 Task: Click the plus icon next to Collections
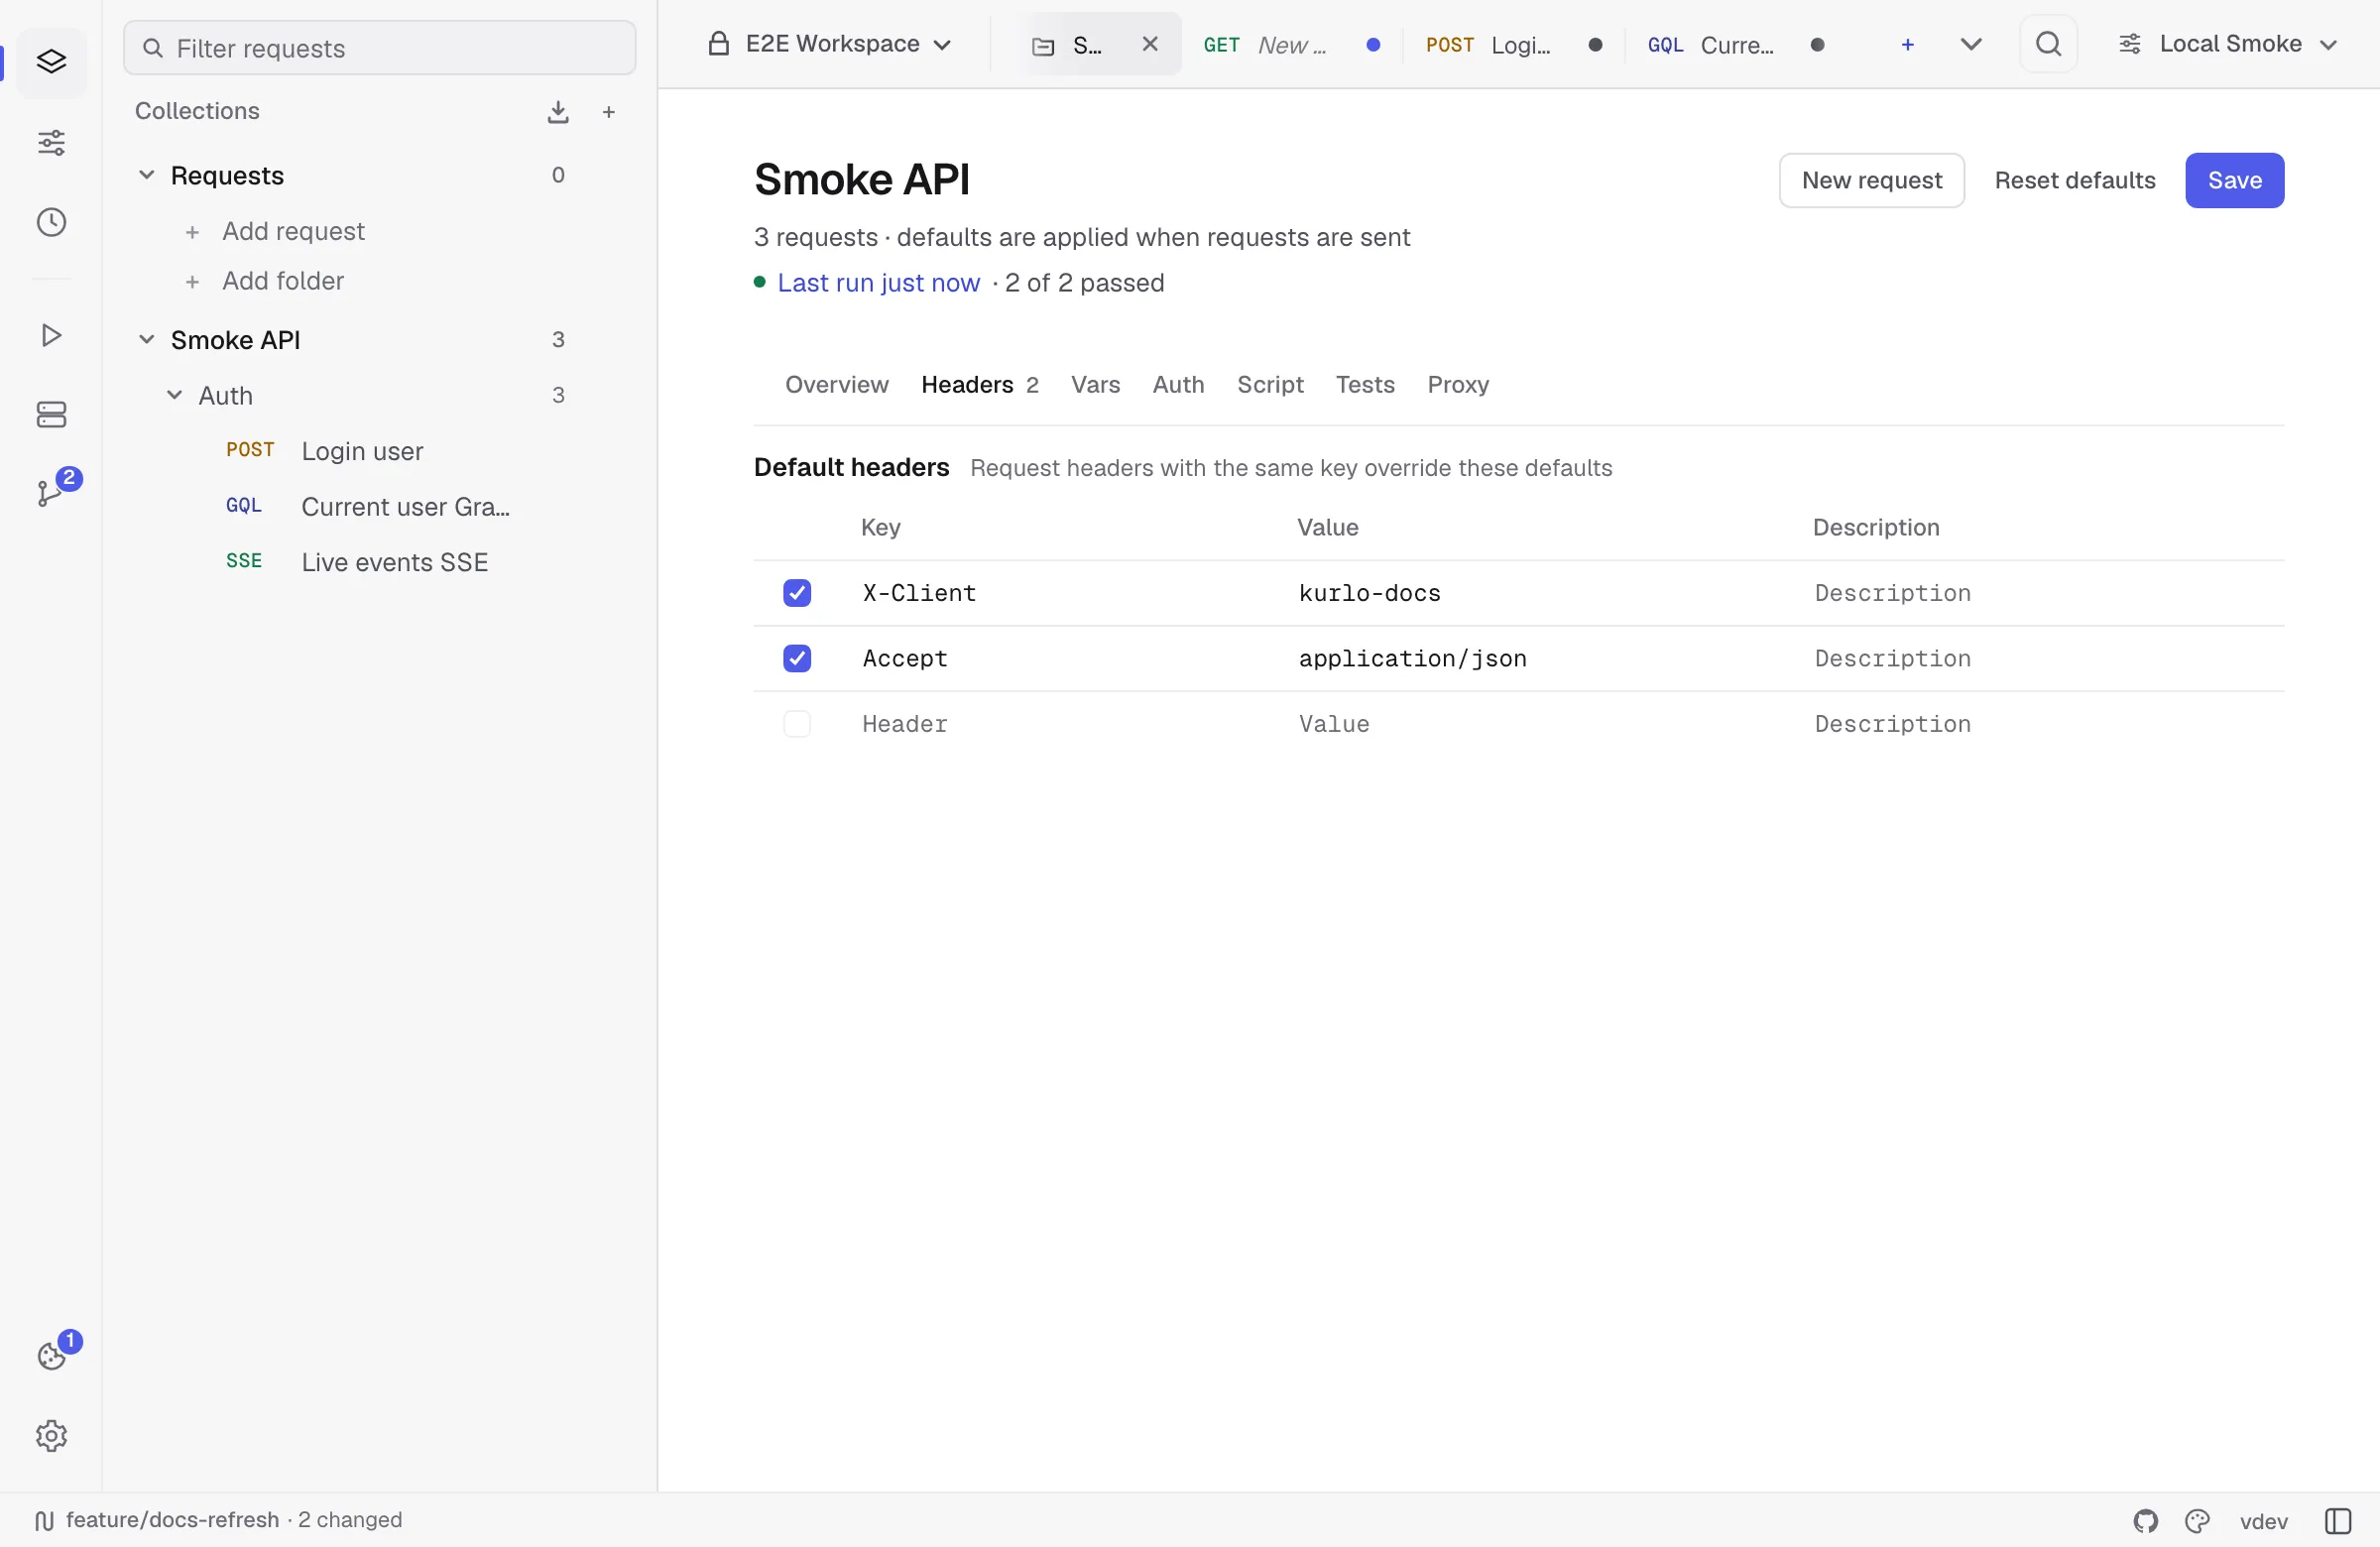pos(608,112)
